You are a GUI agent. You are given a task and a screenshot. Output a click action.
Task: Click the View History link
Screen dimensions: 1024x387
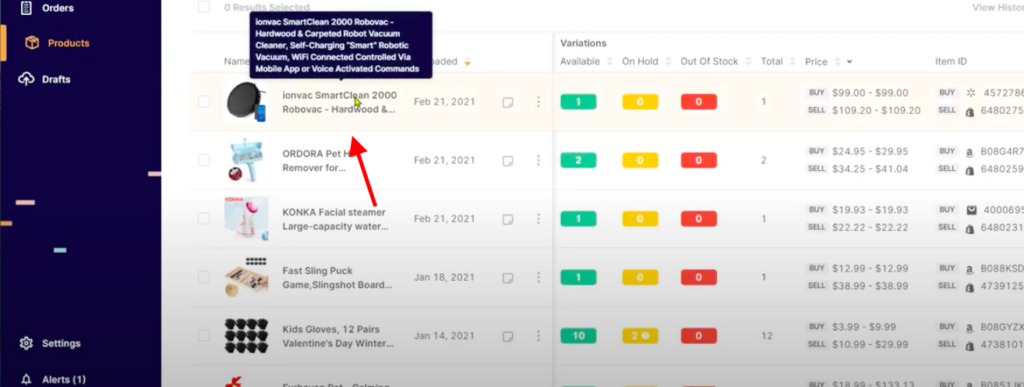(x=998, y=7)
